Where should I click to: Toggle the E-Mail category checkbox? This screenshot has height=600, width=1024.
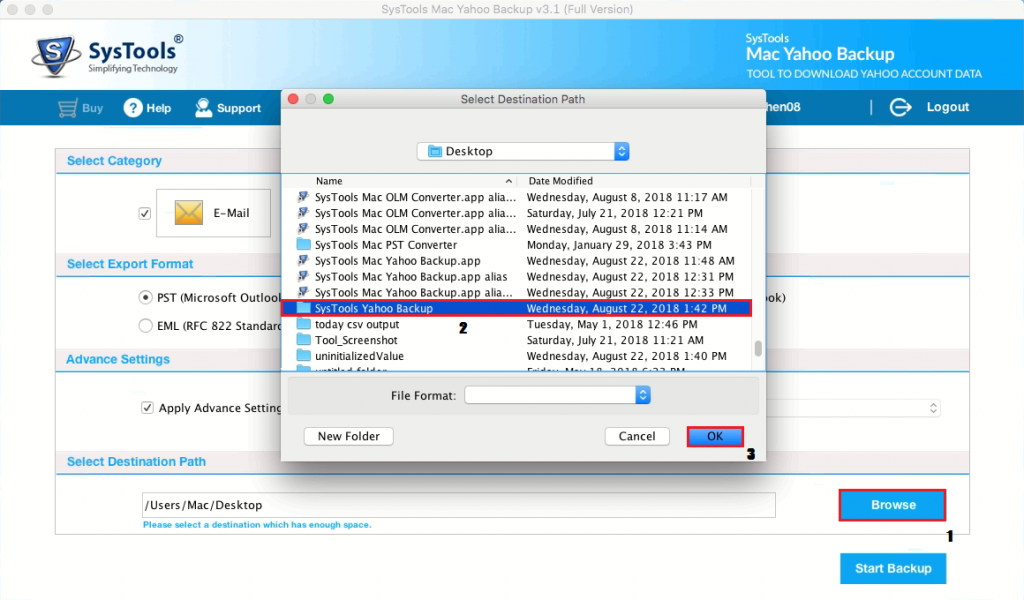(145, 213)
